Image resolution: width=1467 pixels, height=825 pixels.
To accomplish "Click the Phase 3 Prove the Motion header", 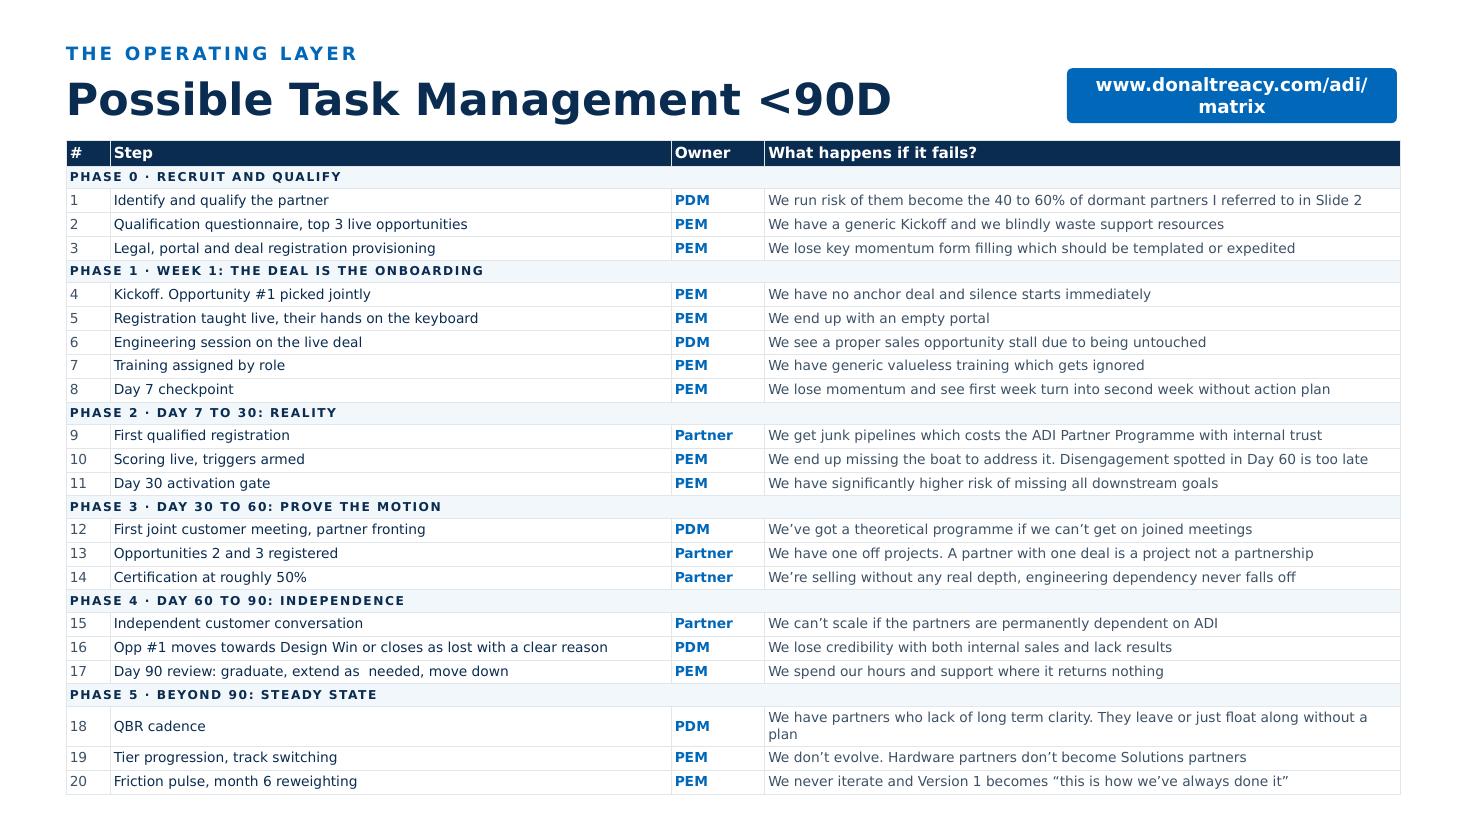I will tap(733, 507).
